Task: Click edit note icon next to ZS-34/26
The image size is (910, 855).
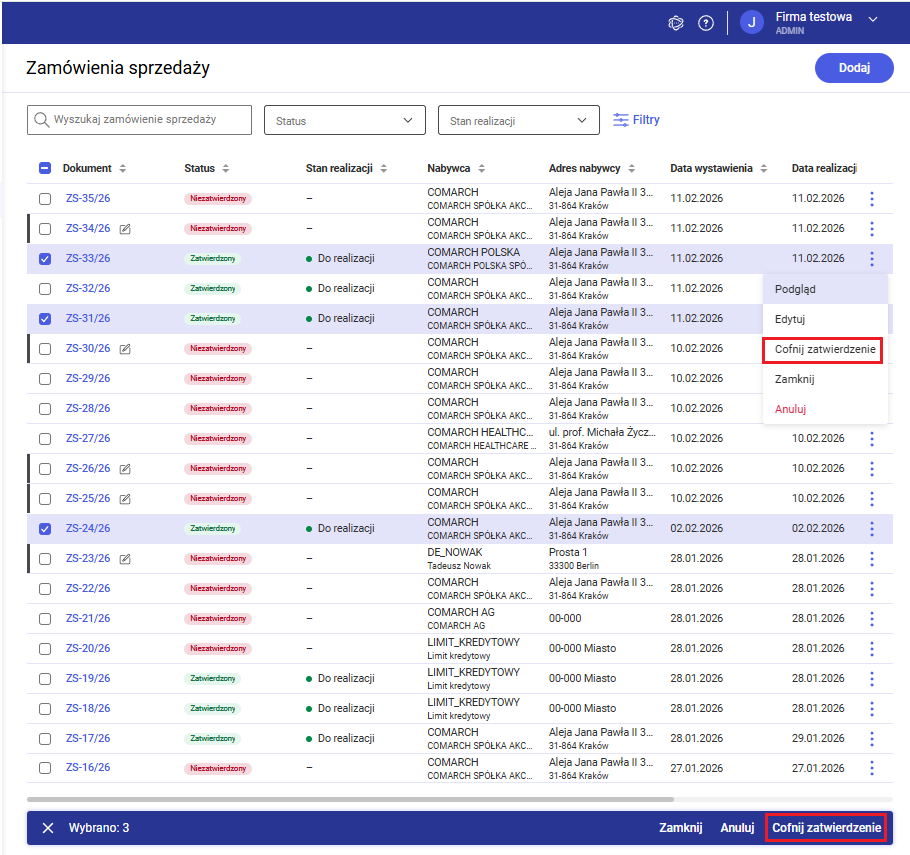Action: pos(125,229)
